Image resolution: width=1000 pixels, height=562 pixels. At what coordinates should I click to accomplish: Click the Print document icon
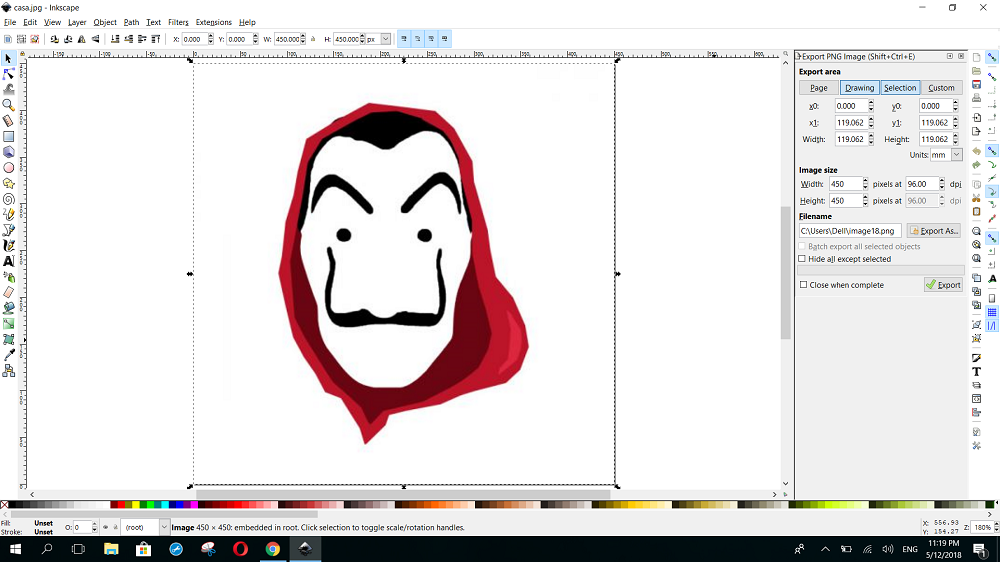[x=976, y=98]
